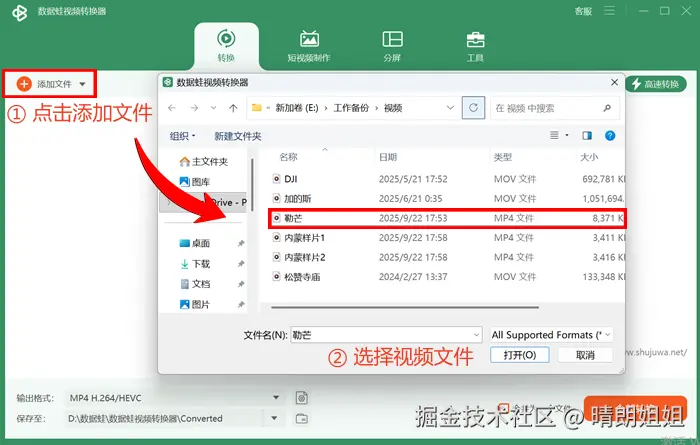This screenshot has width=700, height=445.
Task: Open the 组织 menu
Action: (x=182, y=136)
